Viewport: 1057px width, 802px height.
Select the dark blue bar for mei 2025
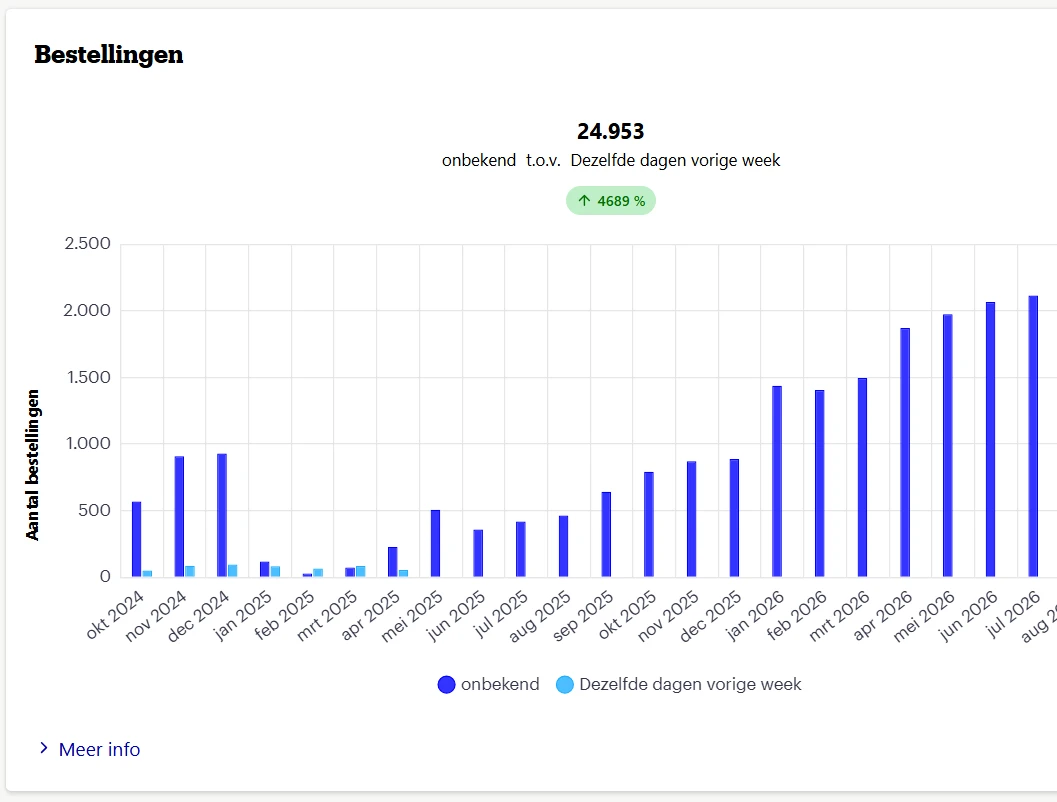tap(435, 543)
